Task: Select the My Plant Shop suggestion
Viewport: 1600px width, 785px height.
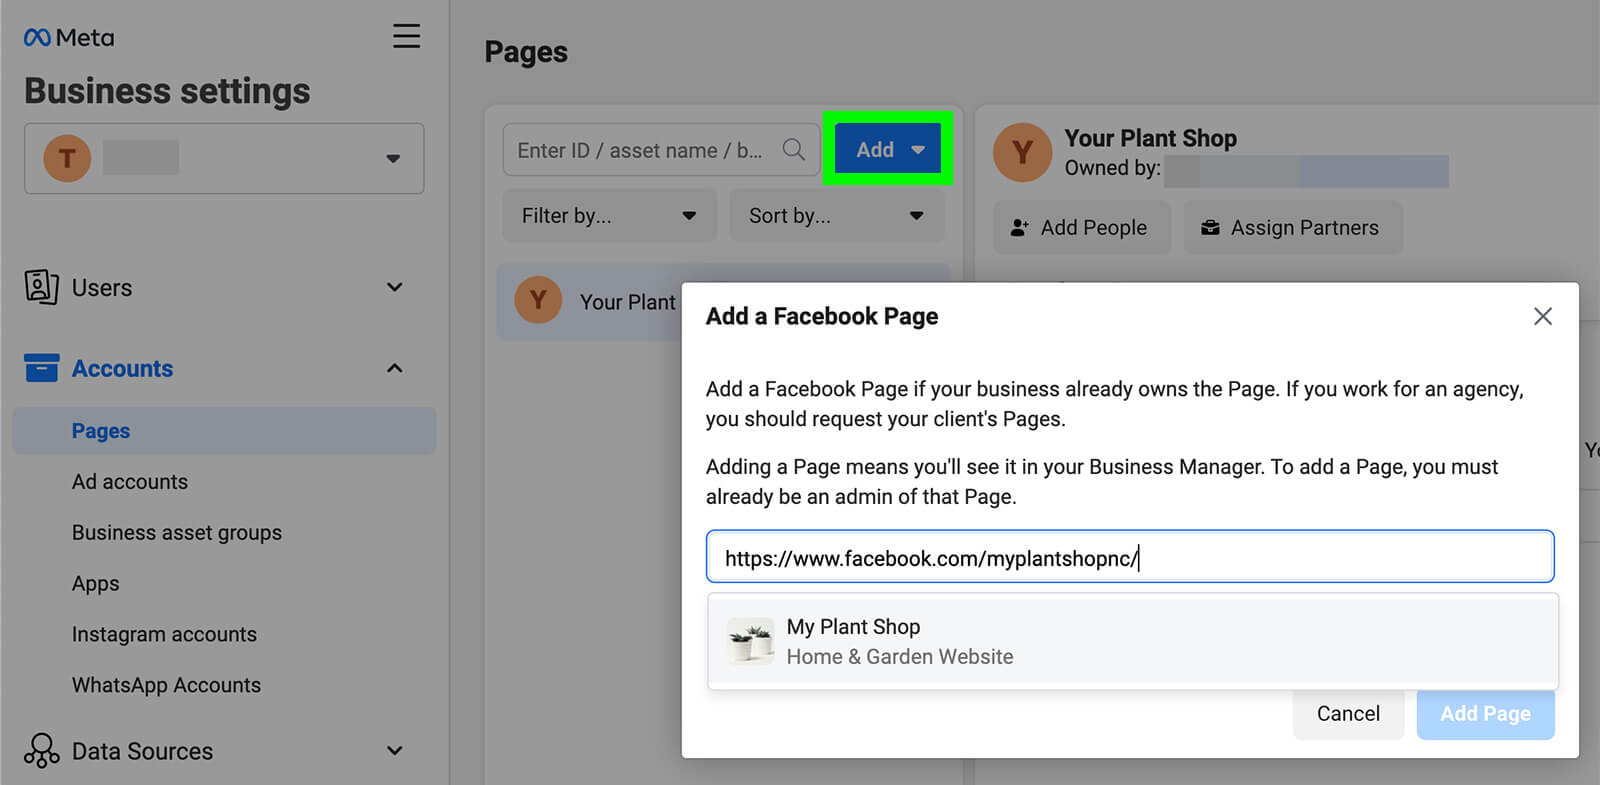Action: pos(1133,641)
